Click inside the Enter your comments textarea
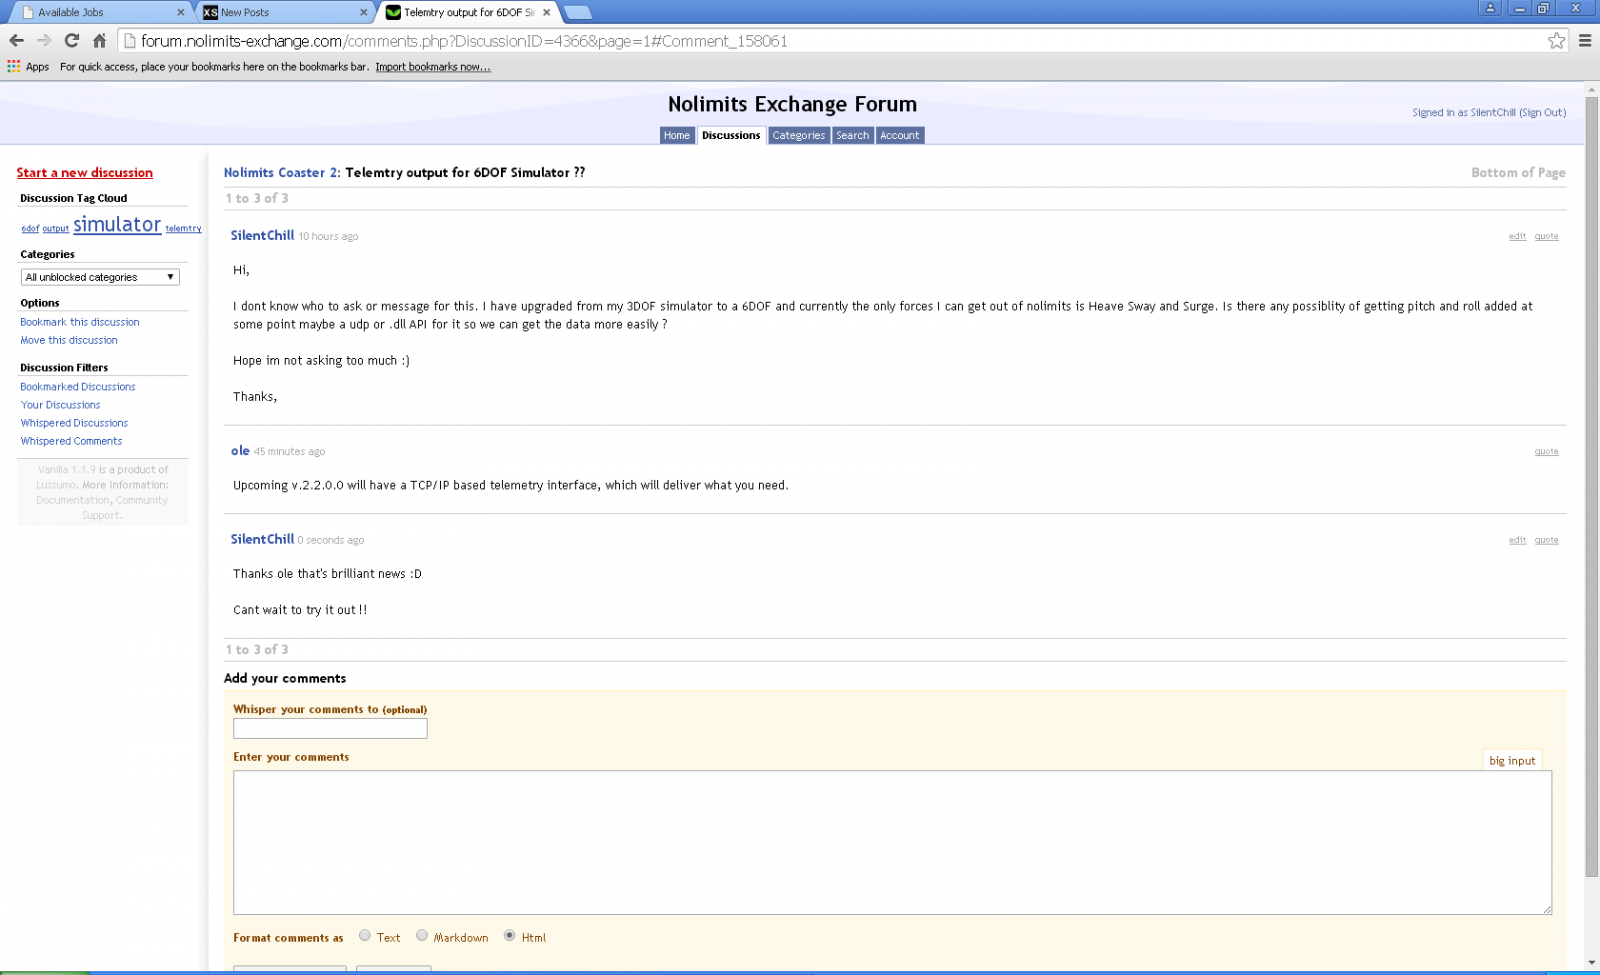This screenshot has width=1600, height=975. click(x=892, y=842)
